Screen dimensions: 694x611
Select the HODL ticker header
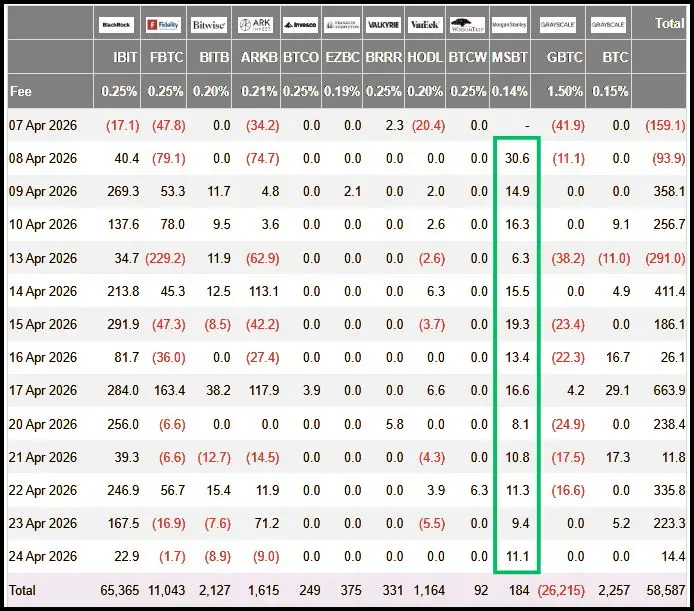(425, 57)
